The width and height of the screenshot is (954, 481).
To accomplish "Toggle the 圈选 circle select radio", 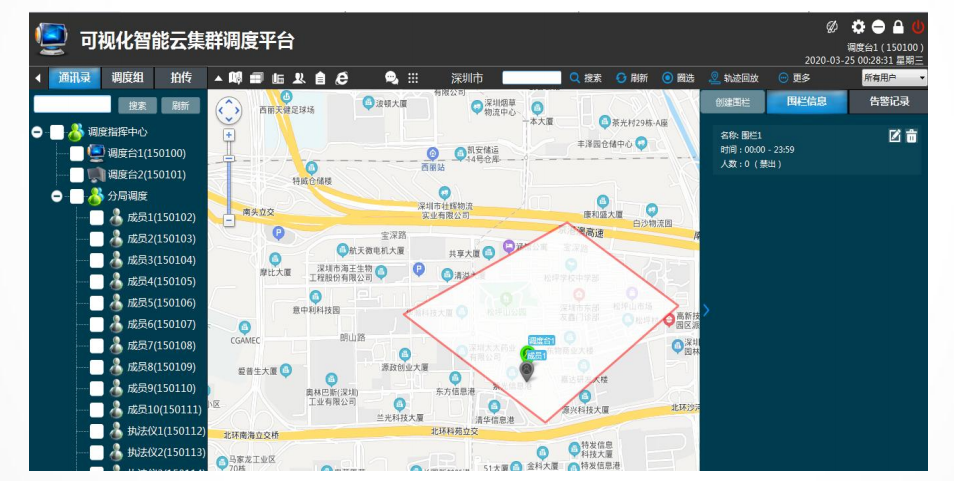I will tap(667, 78).
